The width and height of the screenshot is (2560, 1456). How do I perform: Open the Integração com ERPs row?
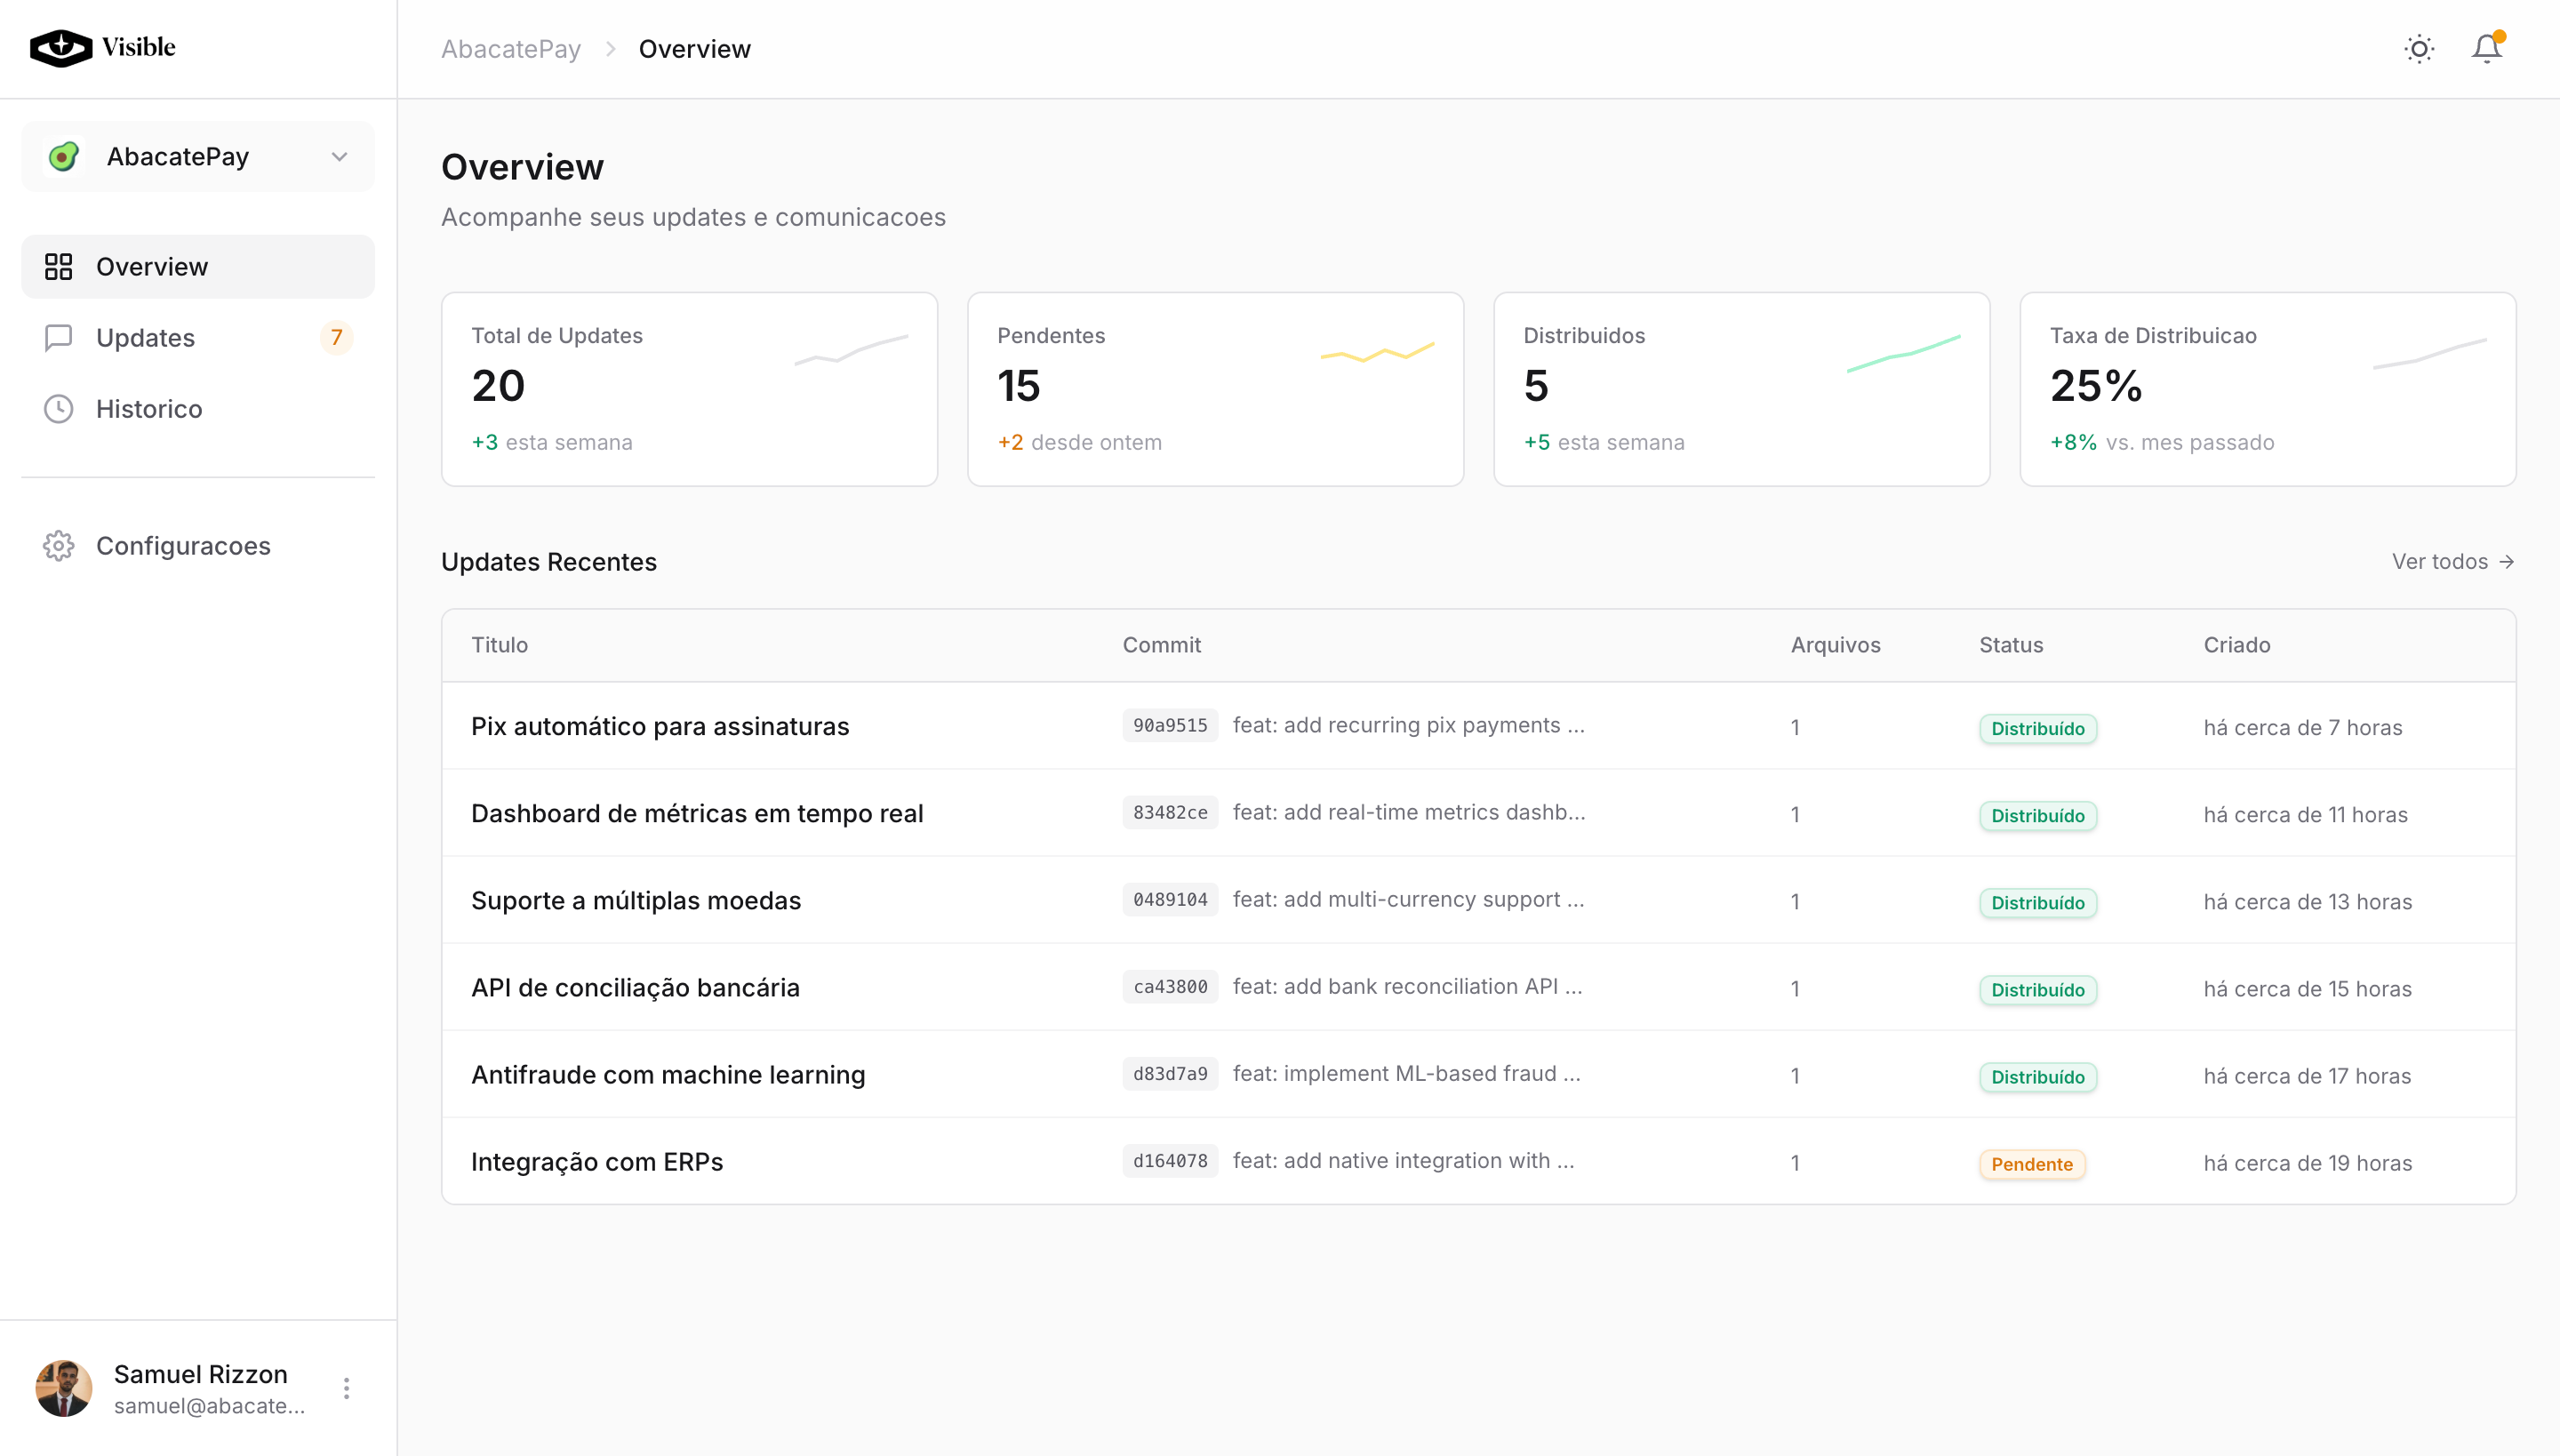coord(597,1162)
